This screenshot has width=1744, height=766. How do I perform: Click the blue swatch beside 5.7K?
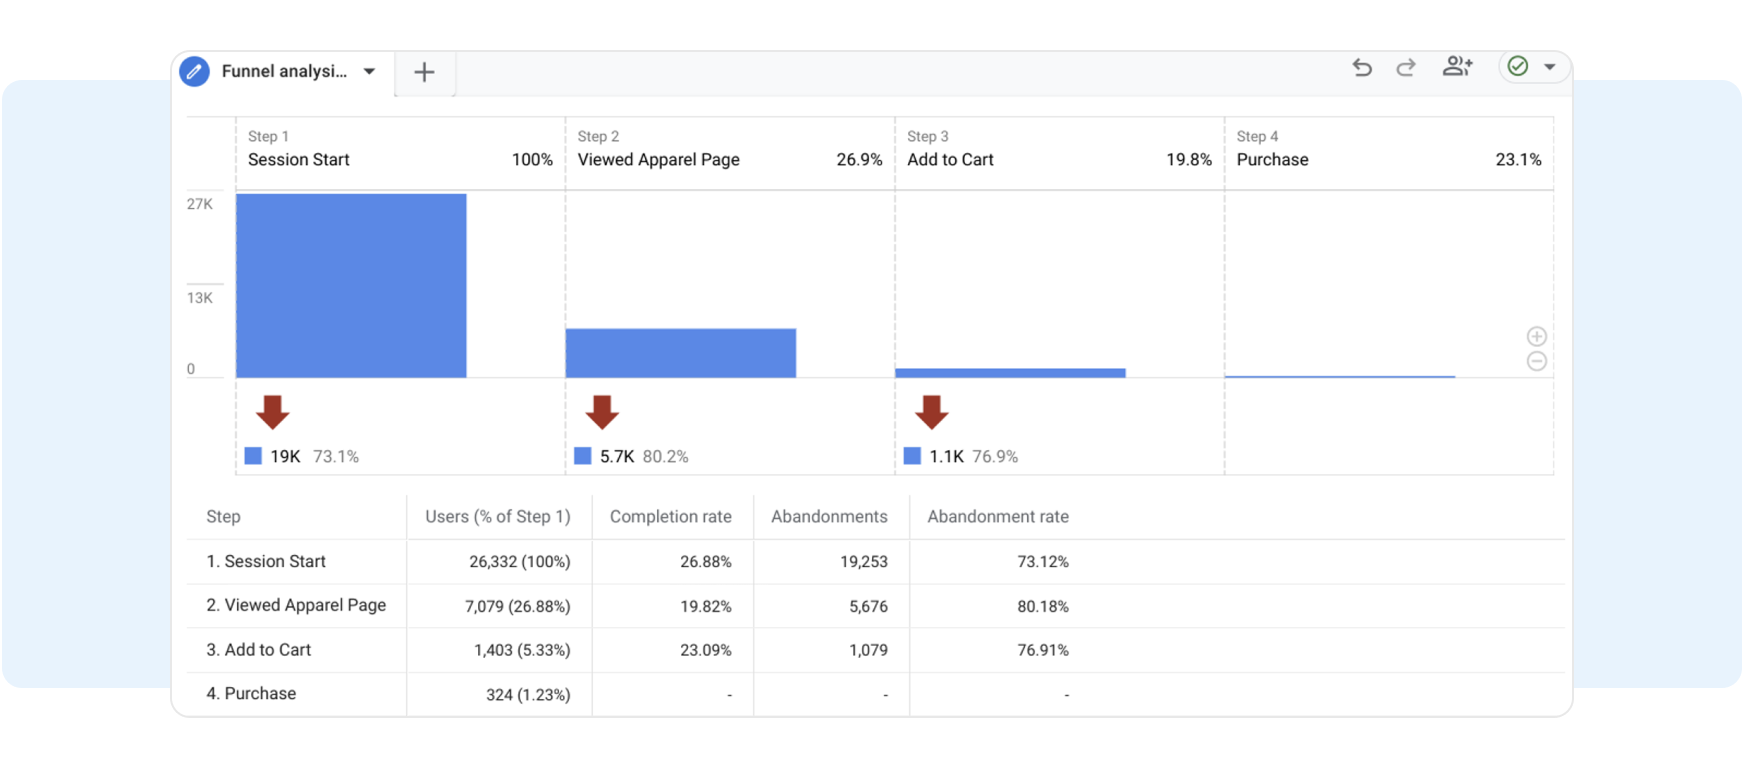583,456
